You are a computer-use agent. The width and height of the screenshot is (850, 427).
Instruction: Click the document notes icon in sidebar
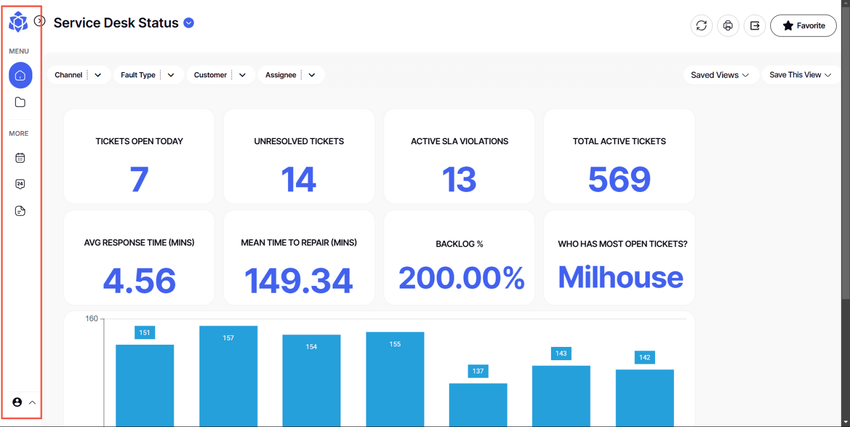point(20,211)
